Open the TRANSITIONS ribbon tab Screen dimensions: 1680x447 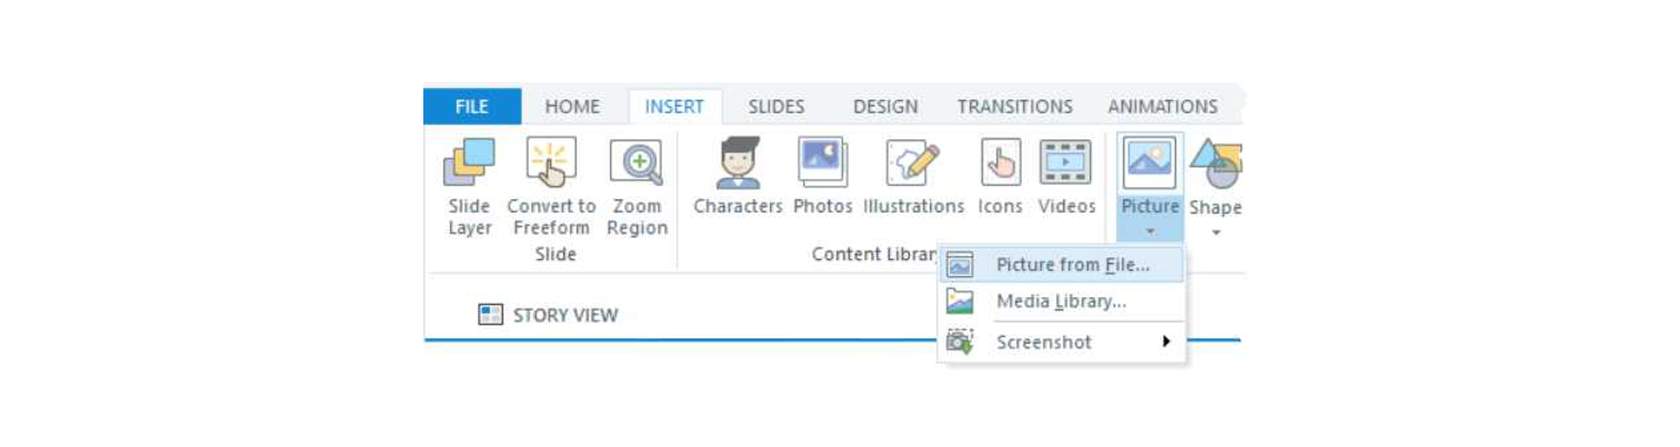tap(1014, 106)
